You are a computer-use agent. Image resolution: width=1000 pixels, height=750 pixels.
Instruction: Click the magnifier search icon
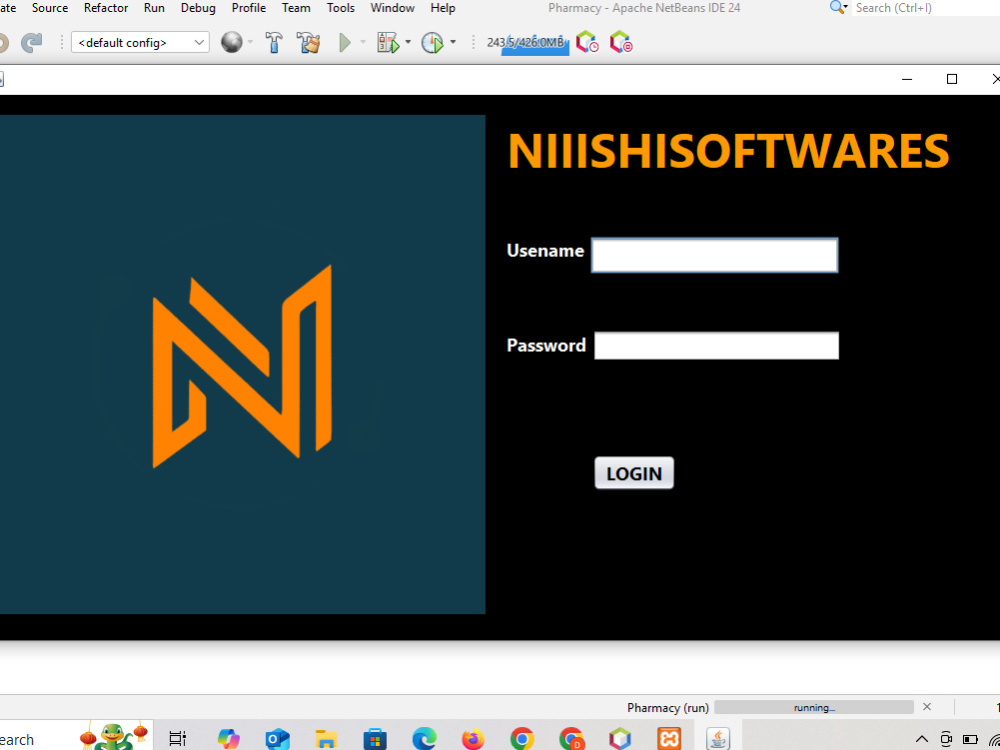click(838, 8)
